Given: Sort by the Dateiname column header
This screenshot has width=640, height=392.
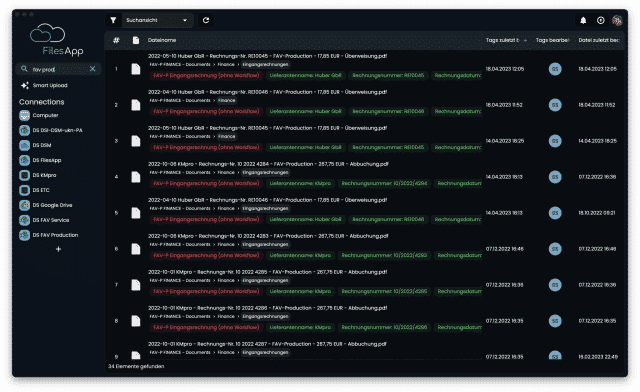Looking at the screenshot, I should pyautogui.click(x=162, y=40).
